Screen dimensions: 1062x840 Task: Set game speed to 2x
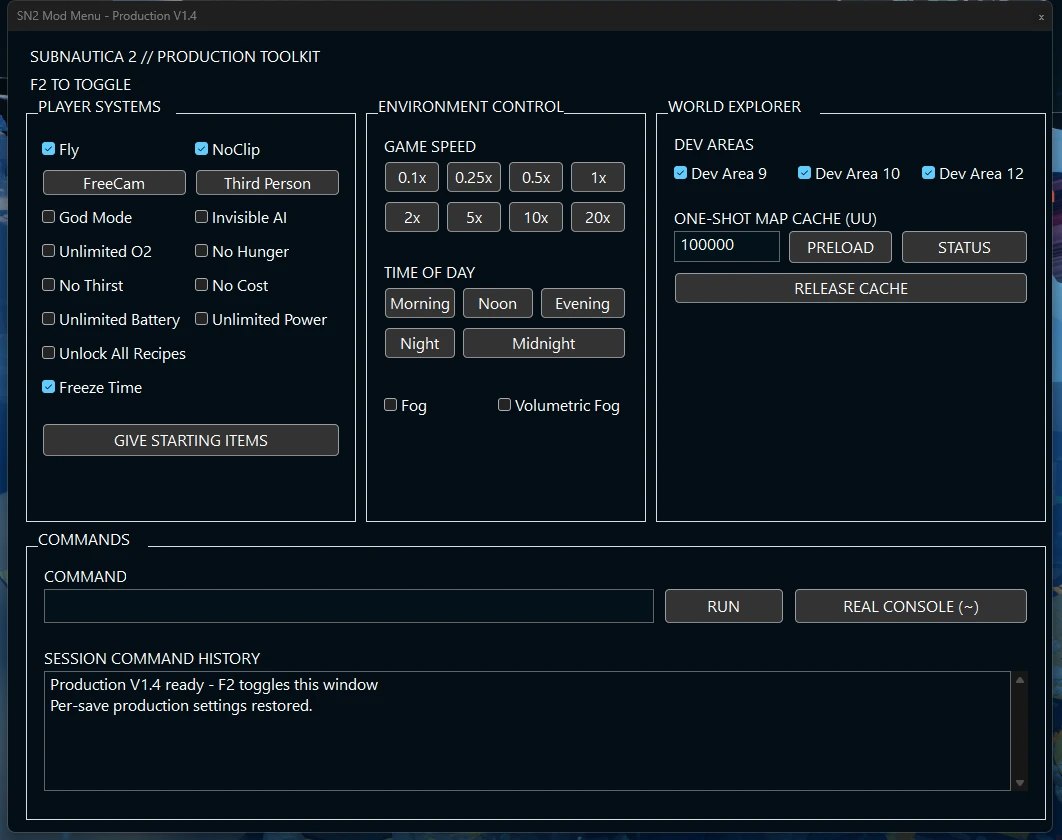[x=412, y=217]
